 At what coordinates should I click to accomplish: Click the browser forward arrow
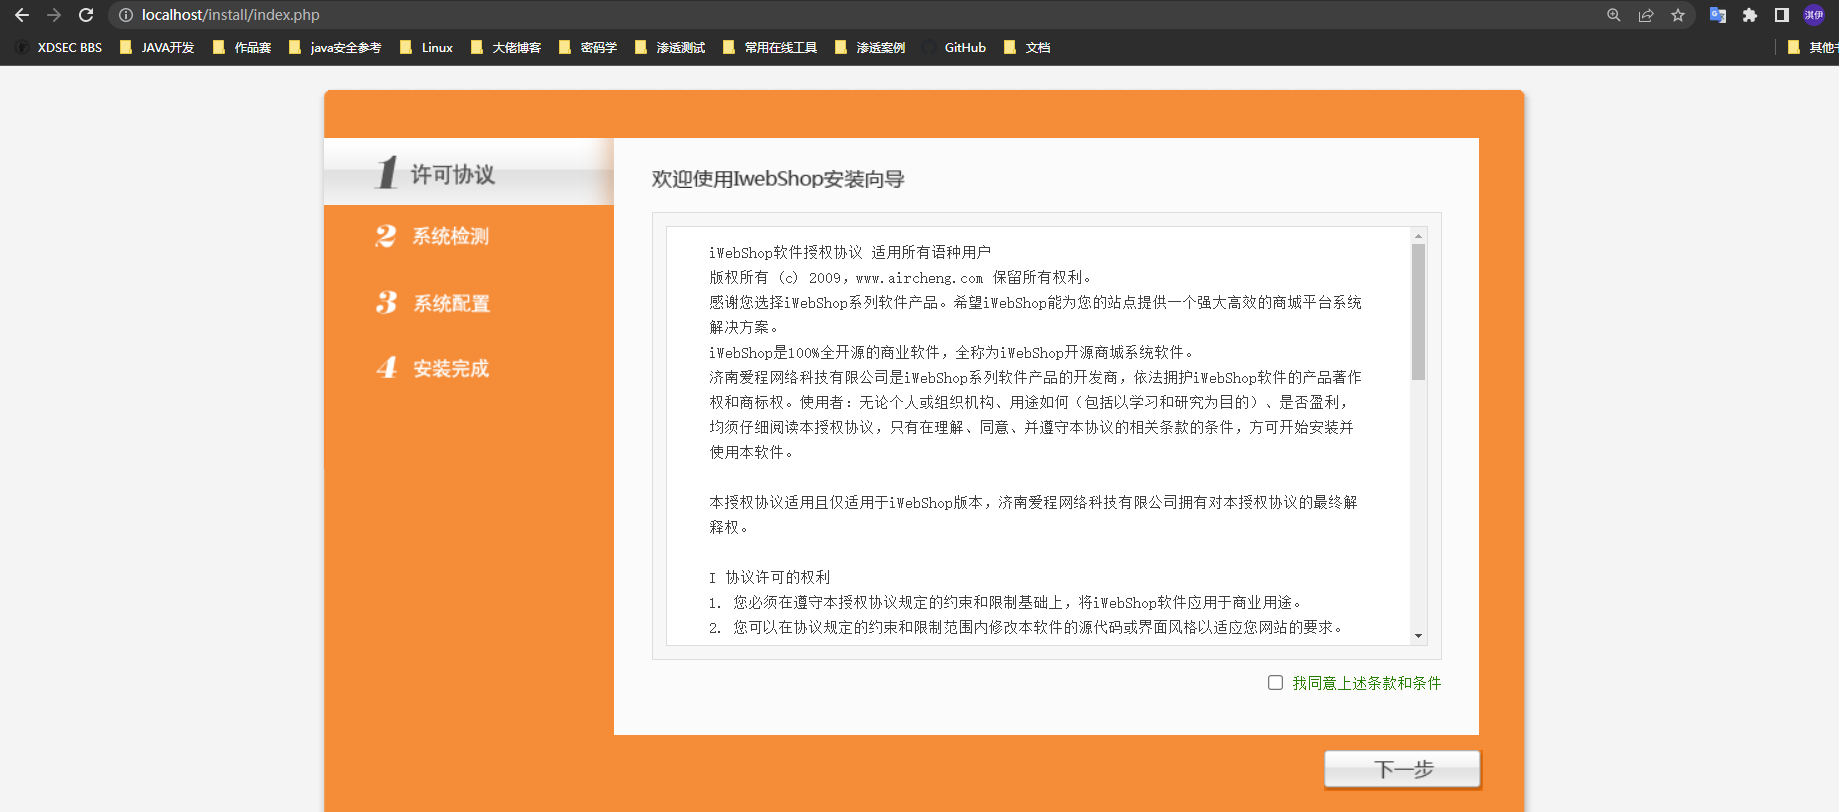pyautogui.click(x=54, y=15)
